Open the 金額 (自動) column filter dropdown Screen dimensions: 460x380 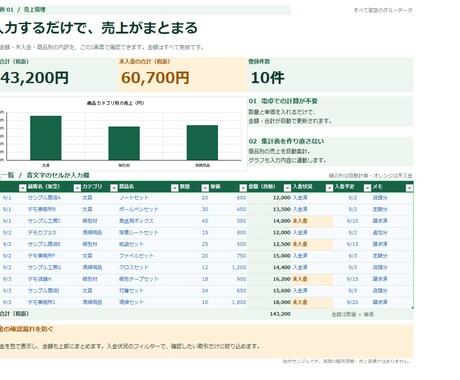(287, 188)
